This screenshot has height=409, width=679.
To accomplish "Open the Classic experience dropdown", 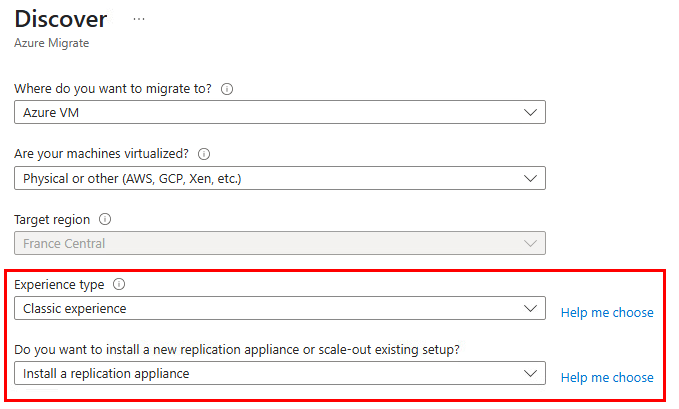I will (x=280, y=308).
